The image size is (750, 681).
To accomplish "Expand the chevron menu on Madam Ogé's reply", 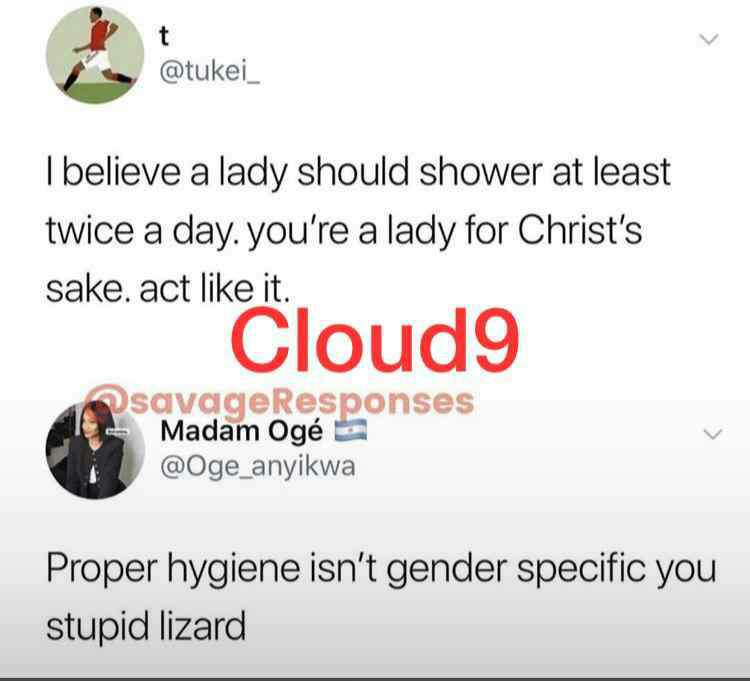I will tap(713, 434).
